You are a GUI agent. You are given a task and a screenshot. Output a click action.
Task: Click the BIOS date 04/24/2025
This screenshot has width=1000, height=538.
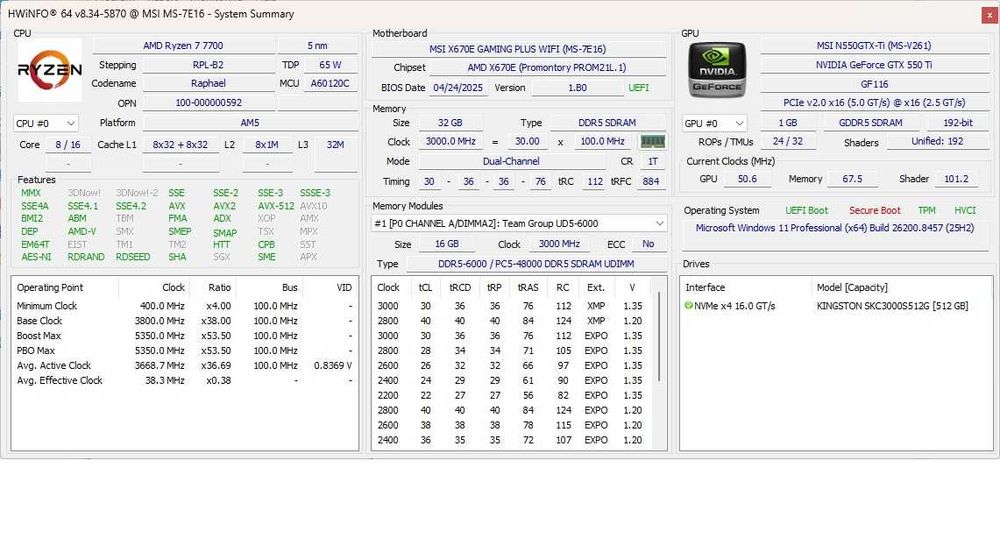[x=458, y=88]
